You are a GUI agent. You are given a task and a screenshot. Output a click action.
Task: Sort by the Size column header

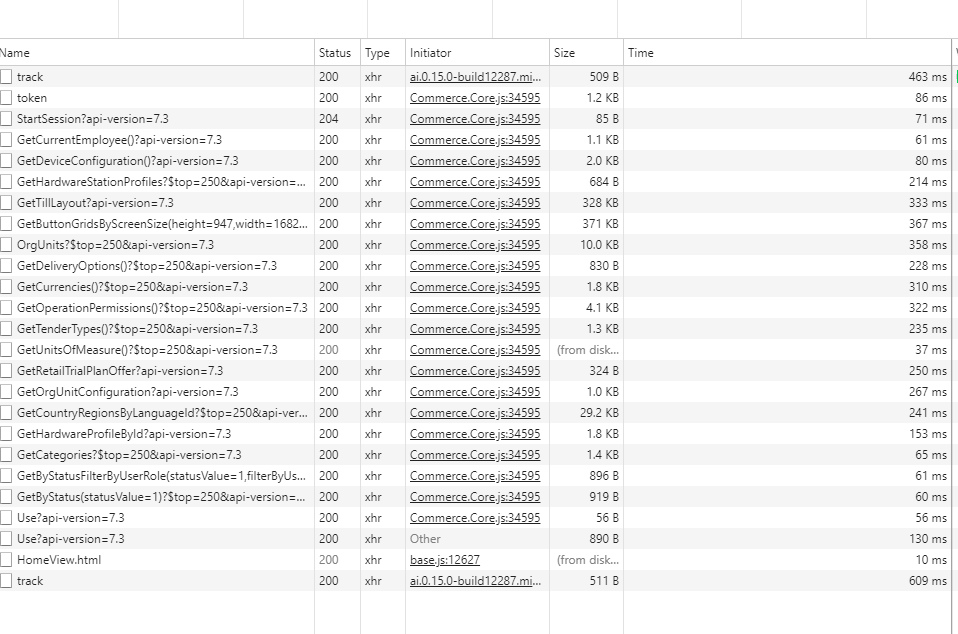tap(587, 53)
